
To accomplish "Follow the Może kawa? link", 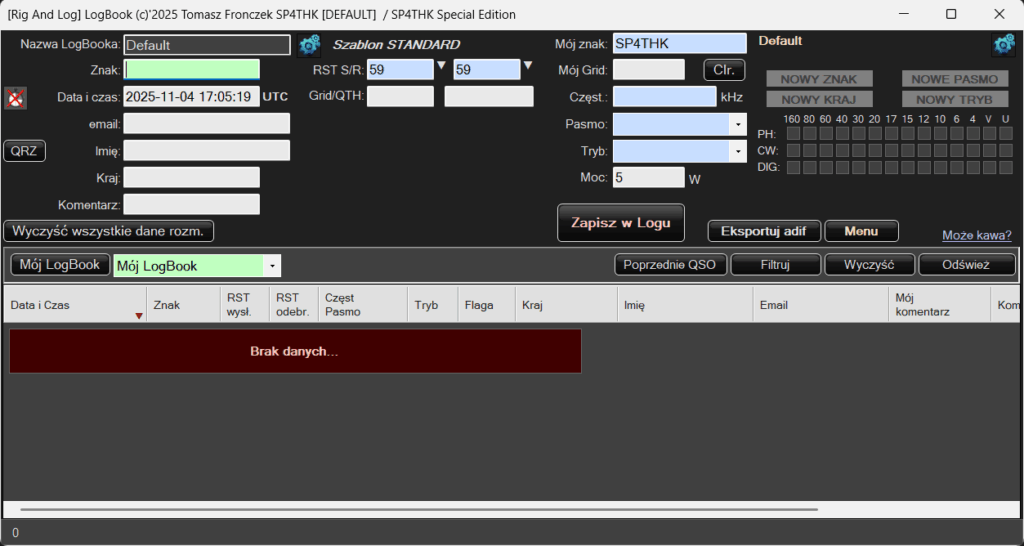I will click(x=976, y=236).
